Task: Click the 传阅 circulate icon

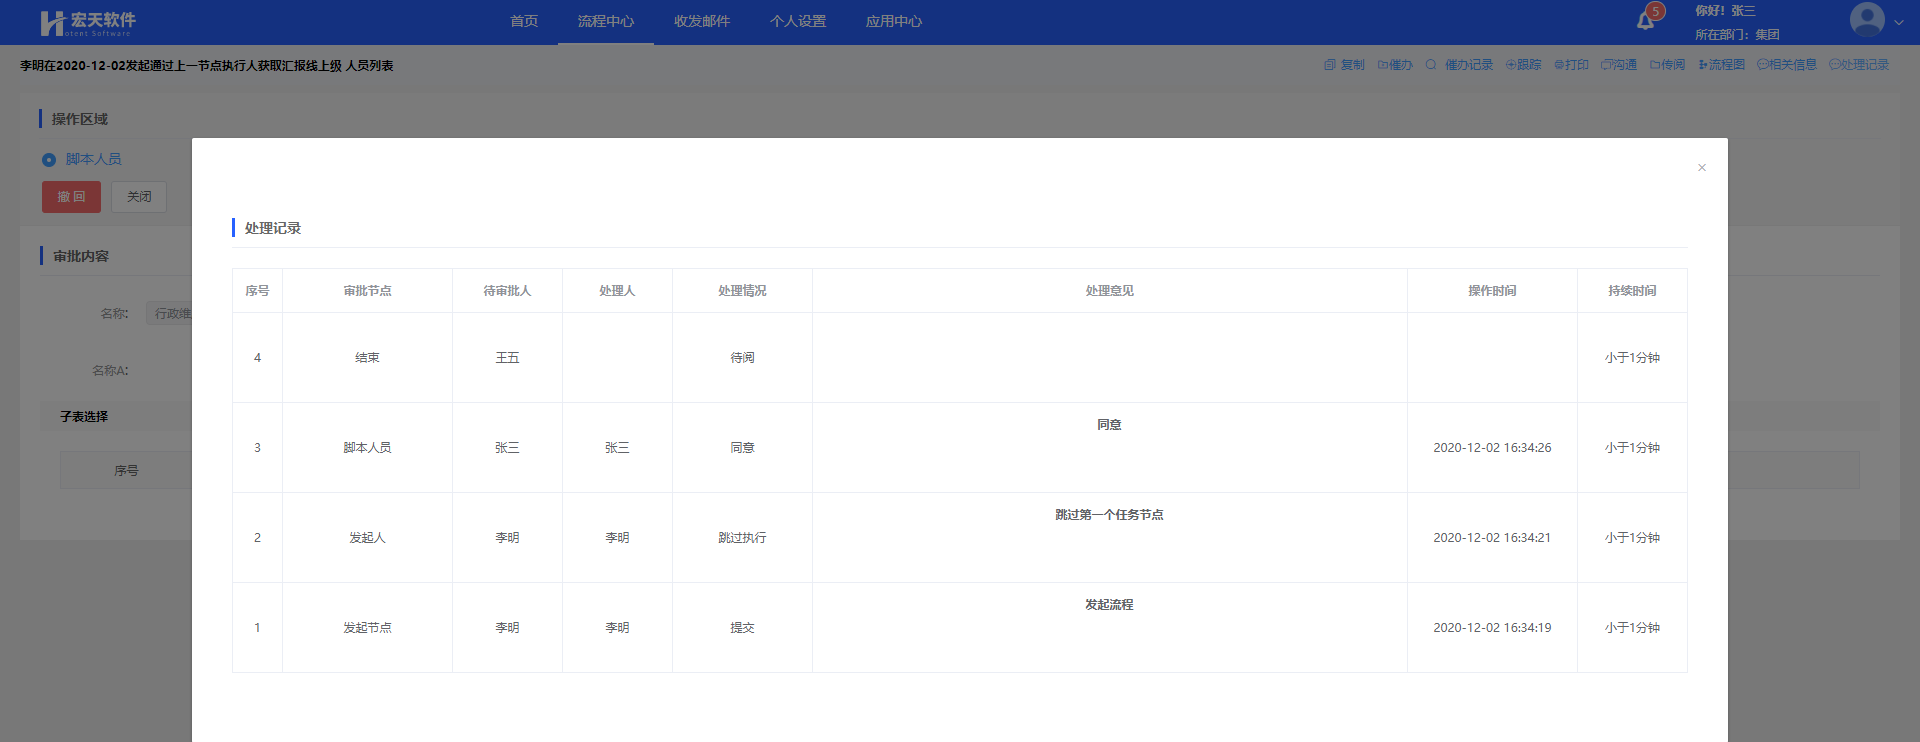Action: click(x=1667, y=65)
